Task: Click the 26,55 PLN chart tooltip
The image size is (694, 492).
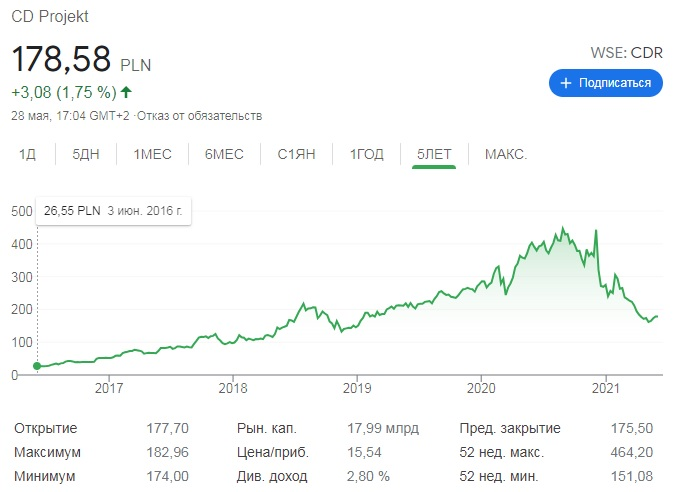Action: click(113, 211)
